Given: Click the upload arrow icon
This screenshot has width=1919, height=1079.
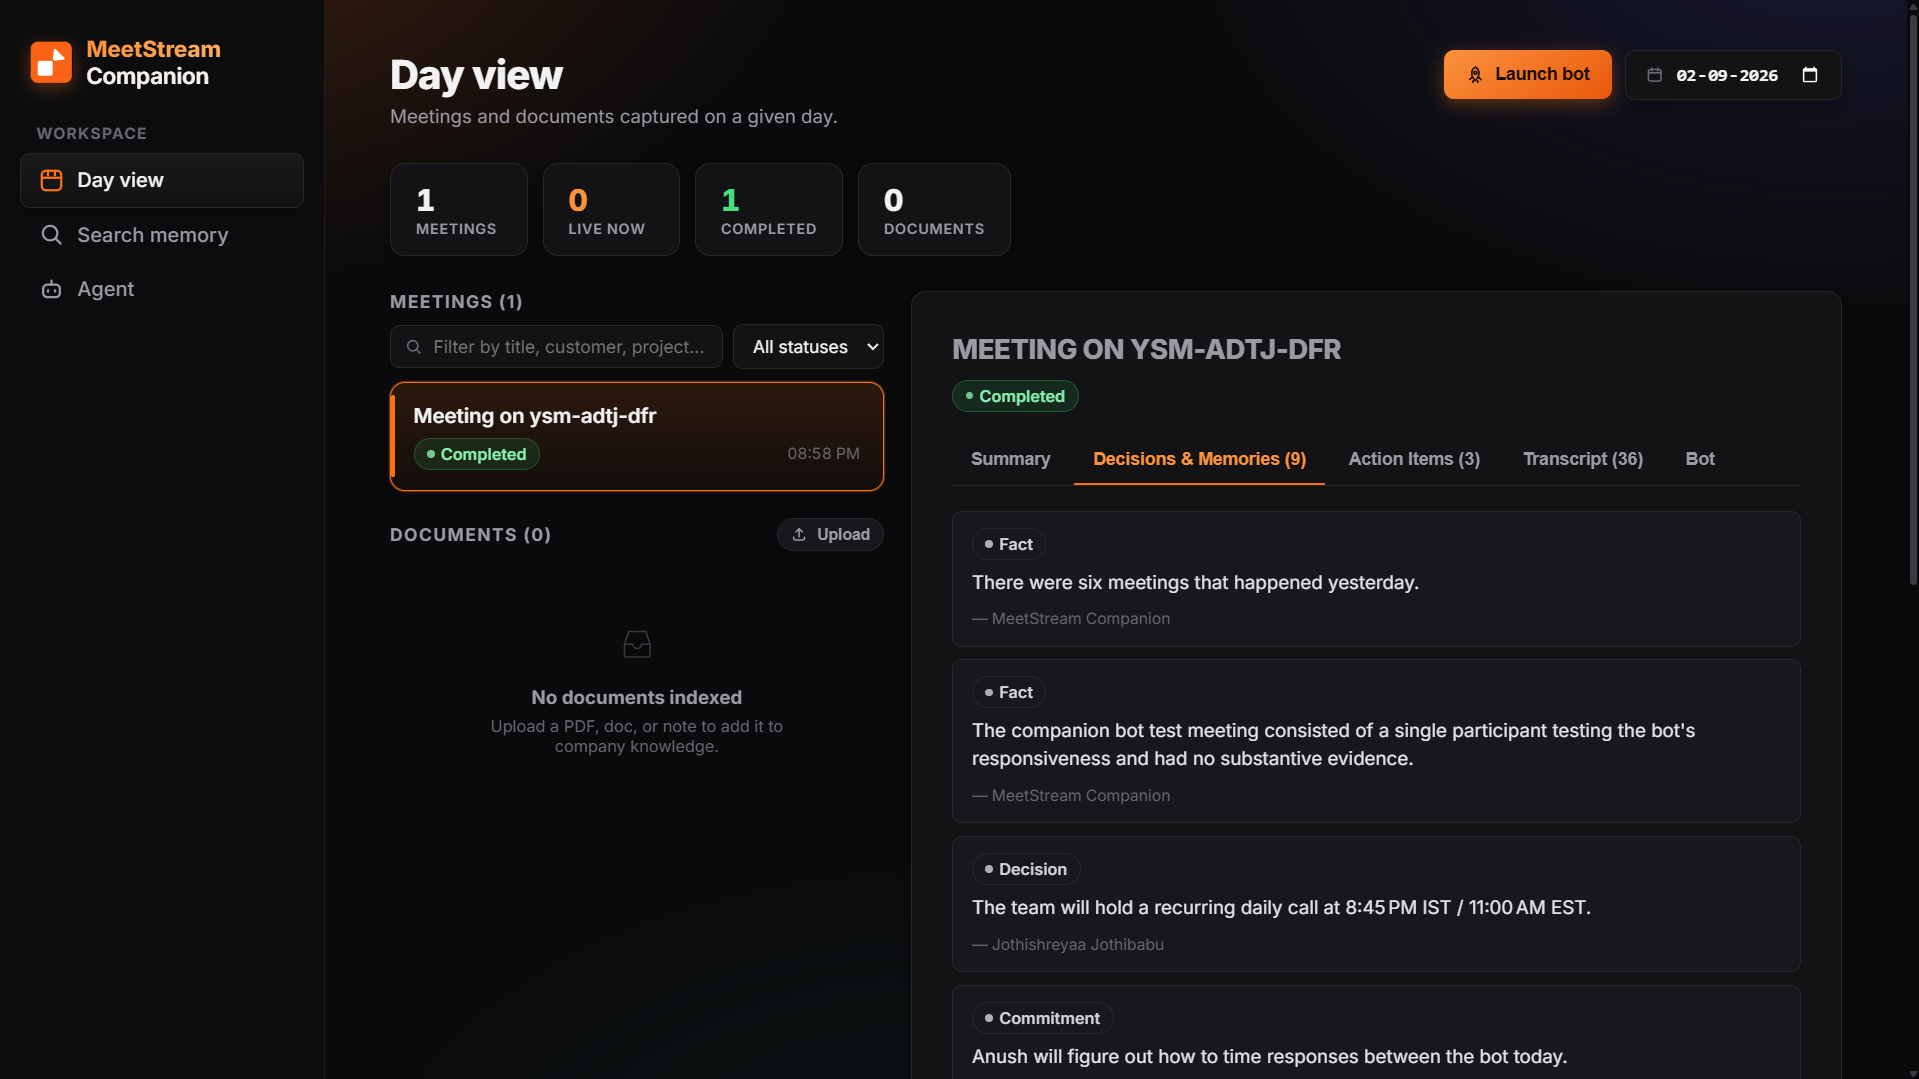Looking at the screenshot, I should tap(799, 535).
